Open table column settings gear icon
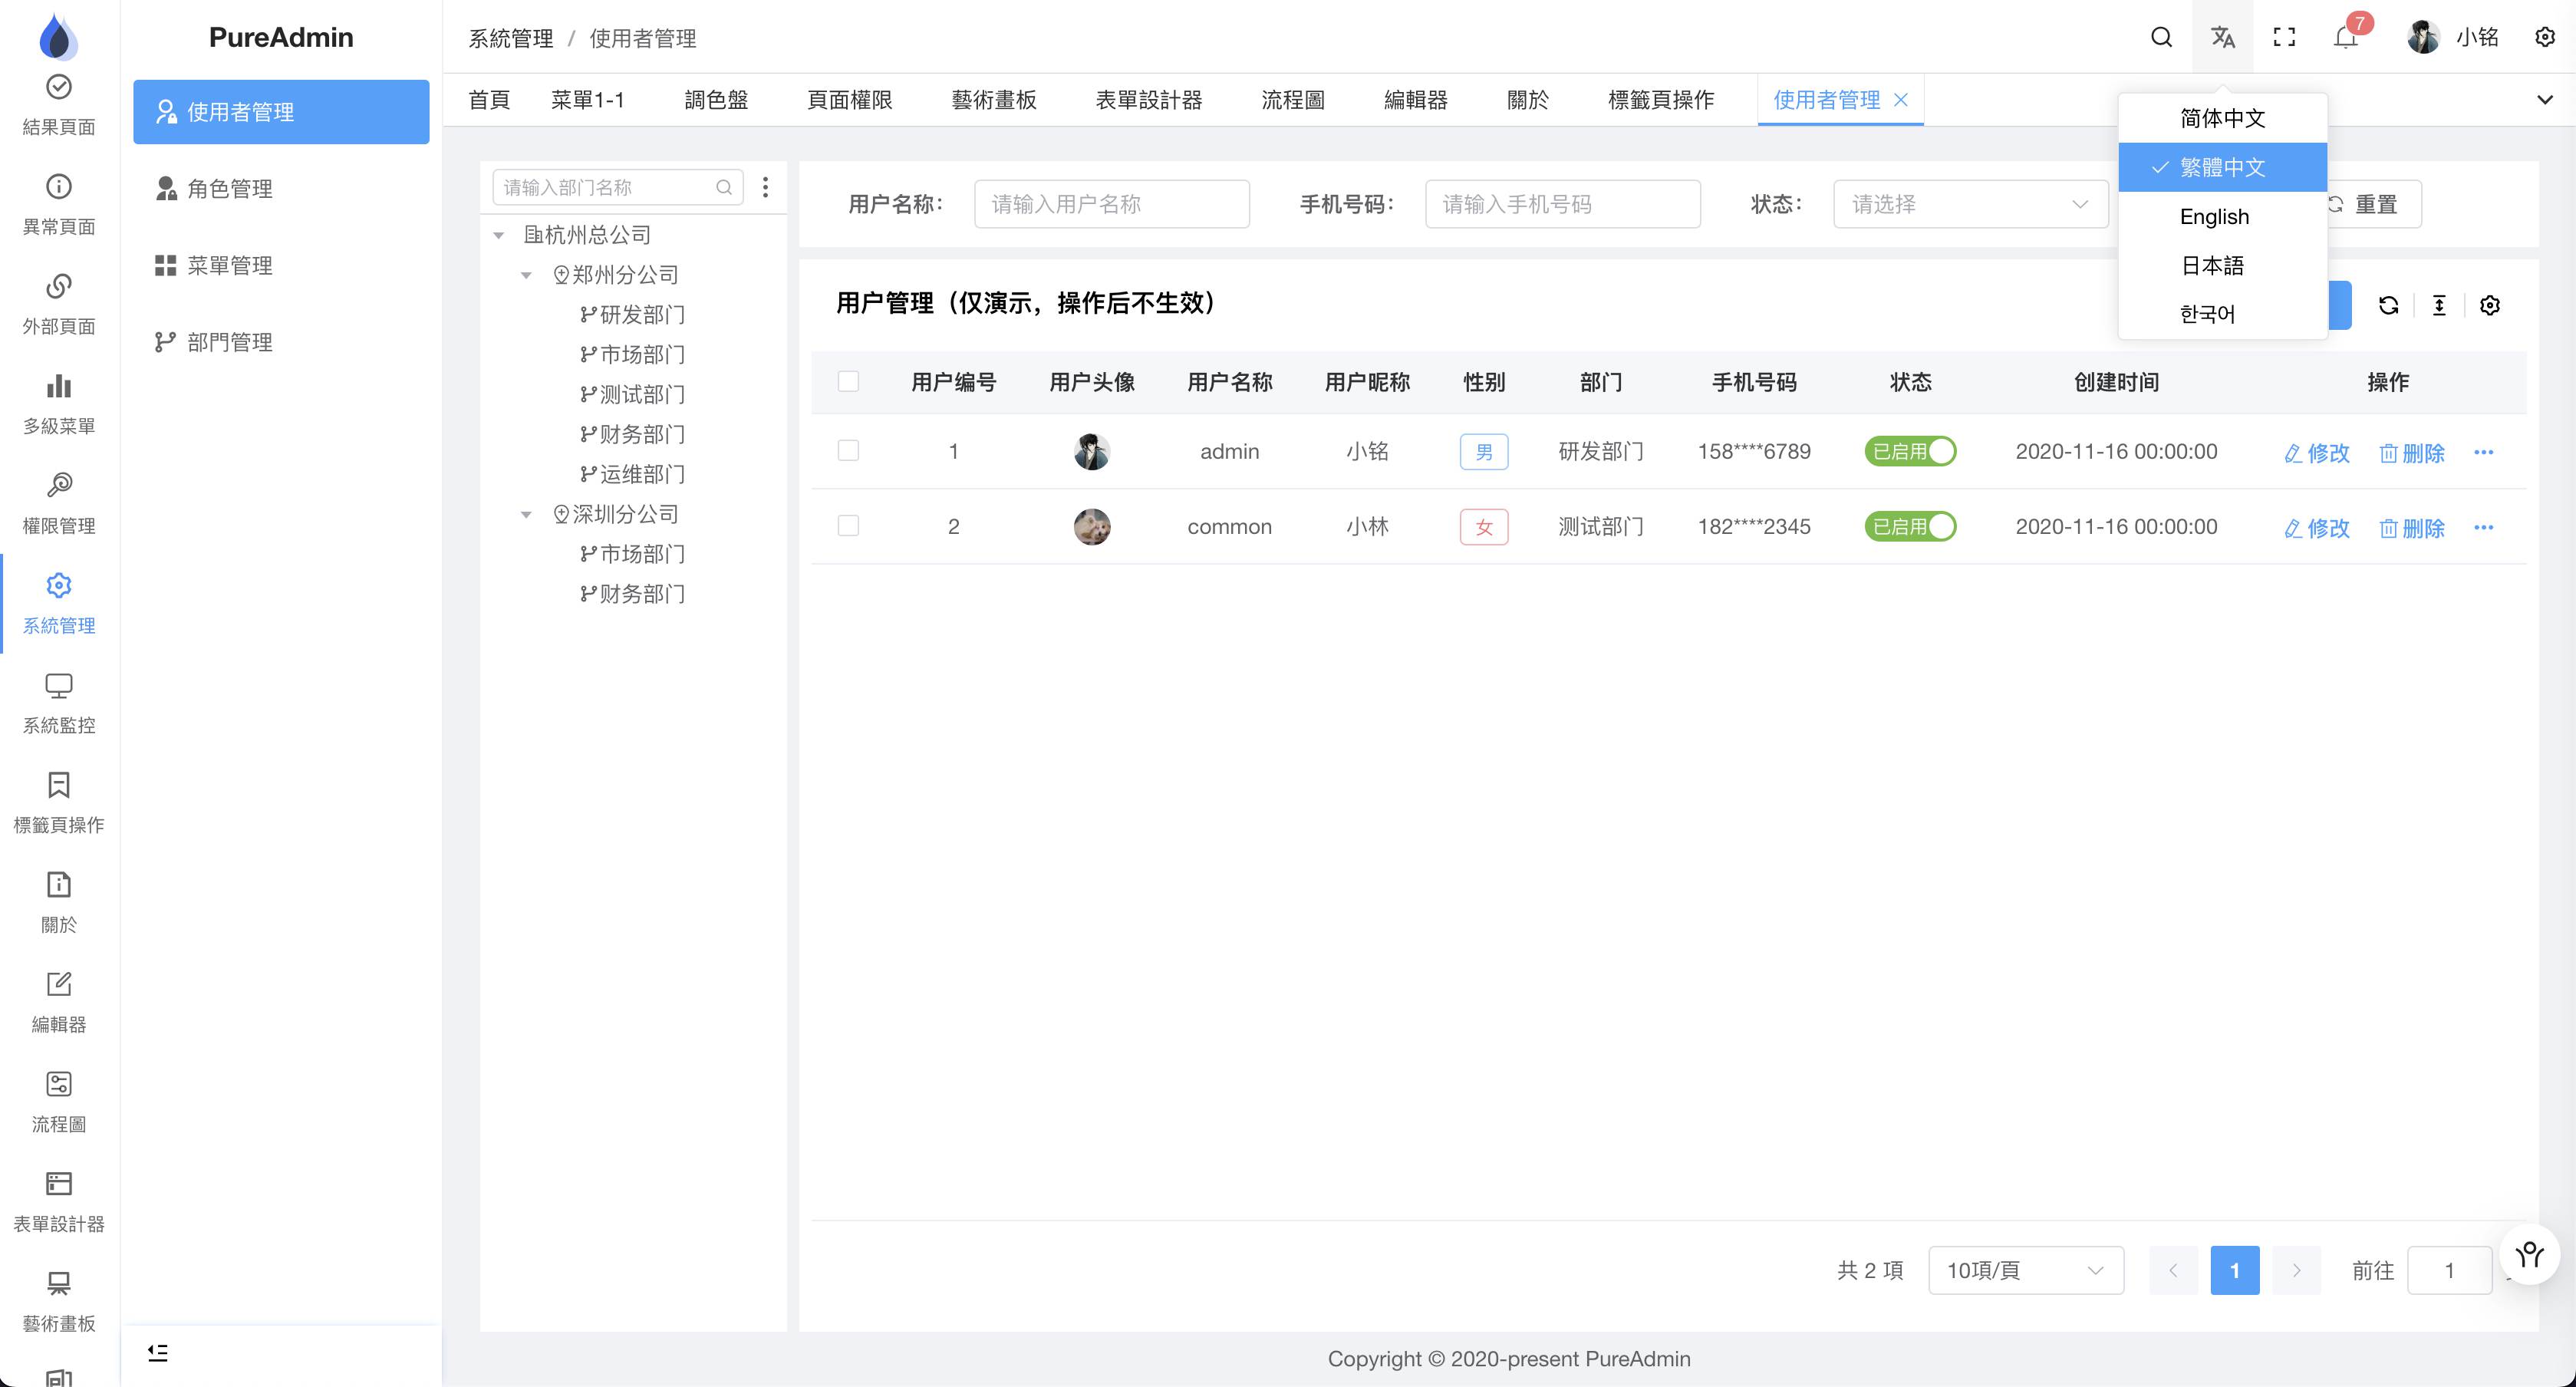2576x1387 pixels. (x=2490, y=305)
